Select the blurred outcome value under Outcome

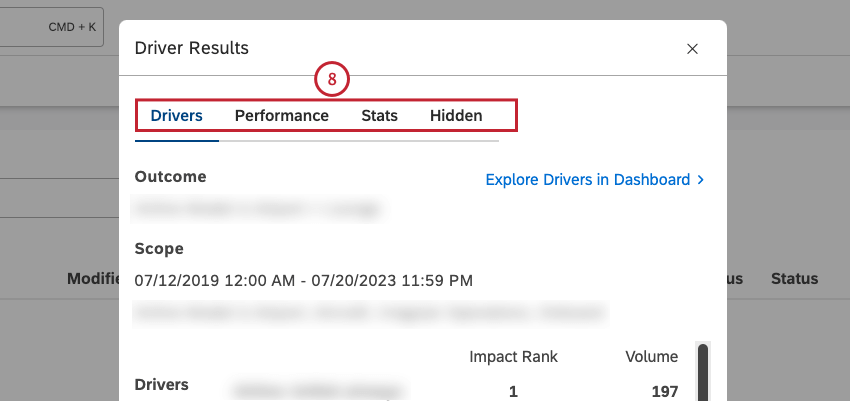[x=258, y=209]
